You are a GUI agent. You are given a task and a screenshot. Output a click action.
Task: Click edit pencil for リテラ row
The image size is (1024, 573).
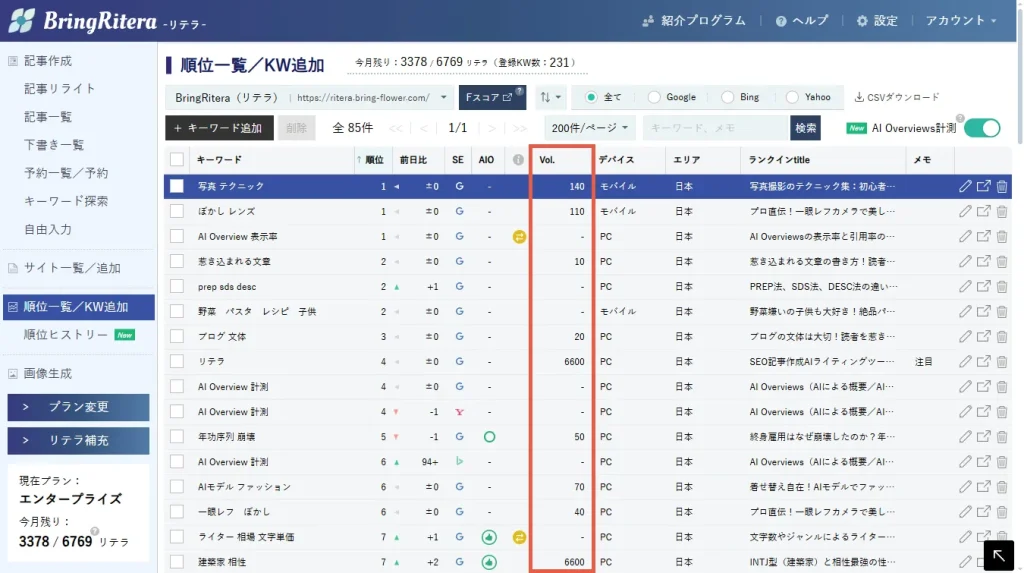[x=965, y=361]
